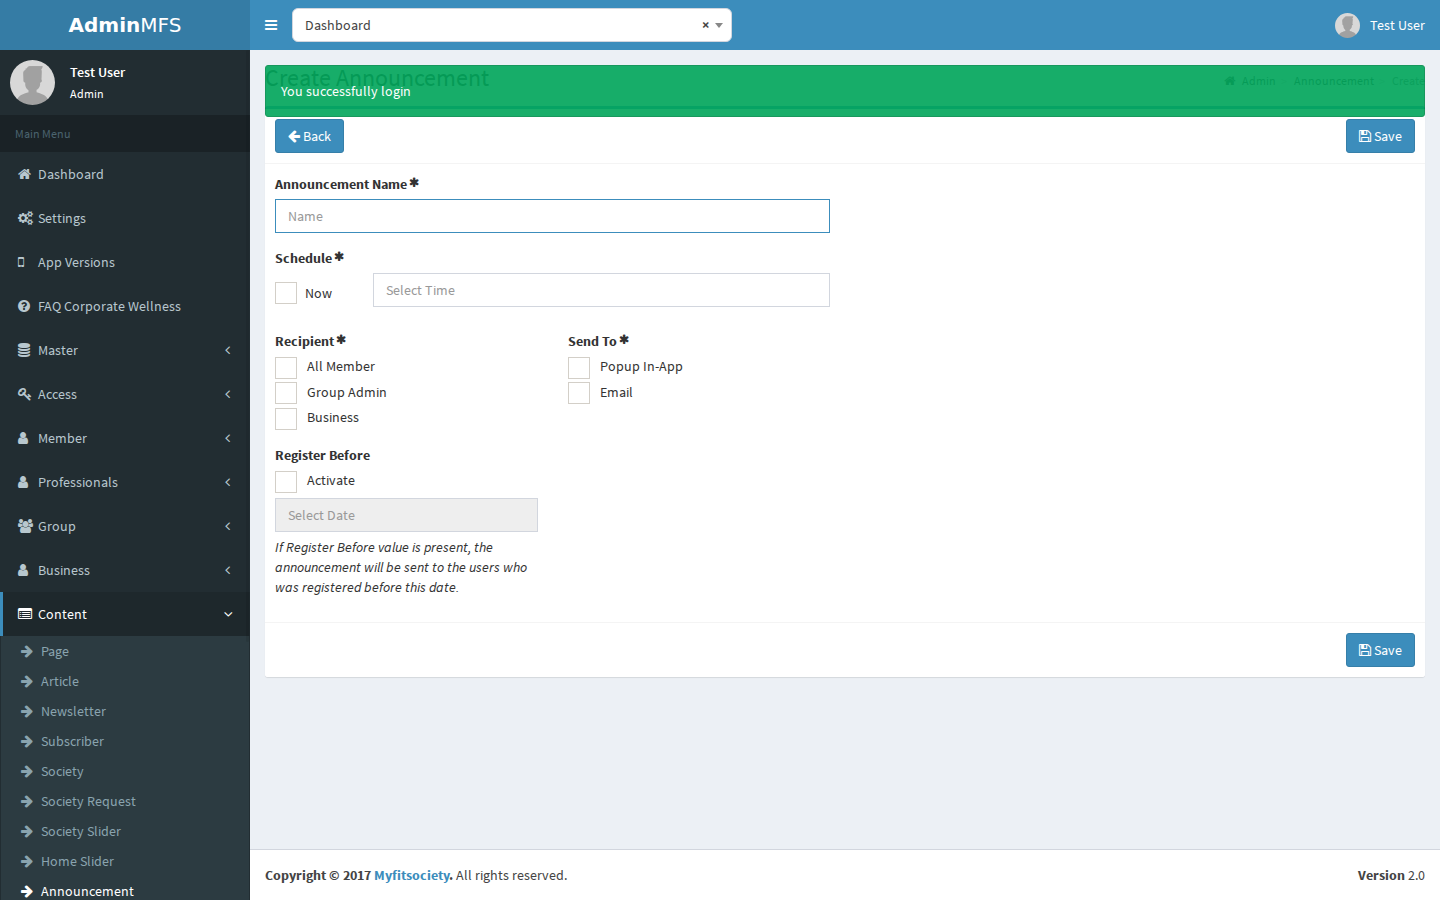Click the Master database icon
Screen dimensions: 1440x900
point(24,350)
